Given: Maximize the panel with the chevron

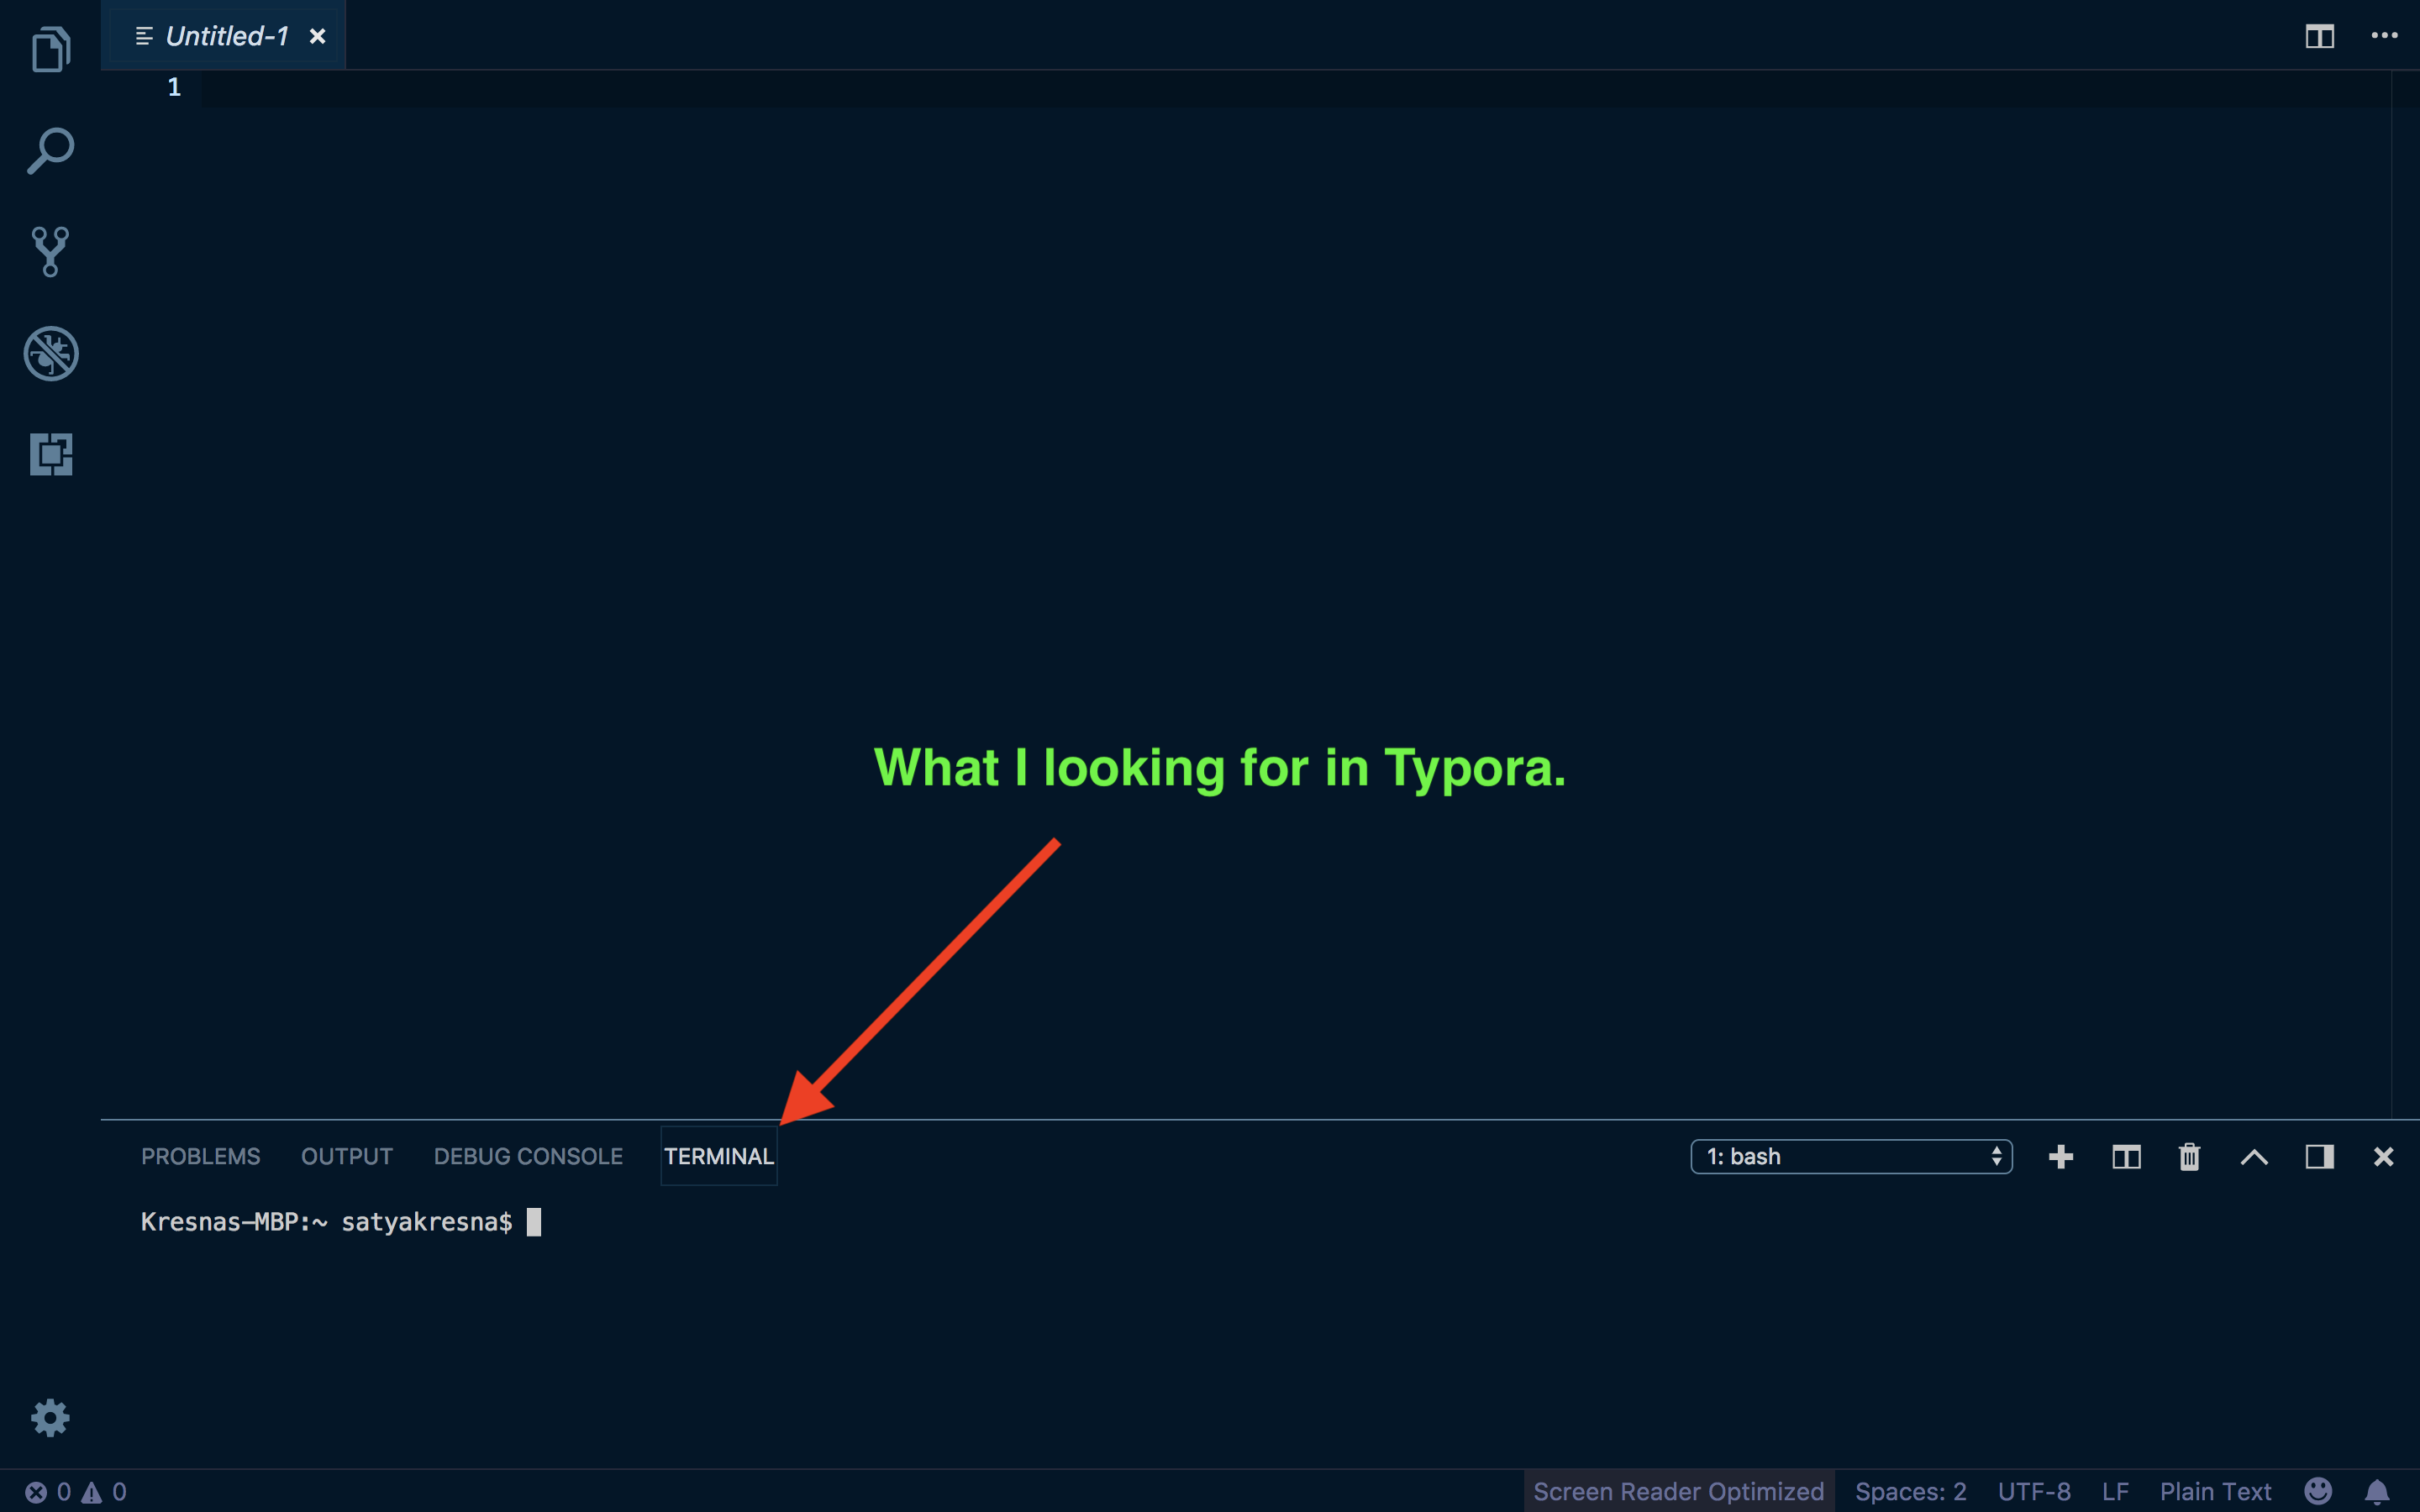Looking at the screenshot, I should tap(2253, 1156).
